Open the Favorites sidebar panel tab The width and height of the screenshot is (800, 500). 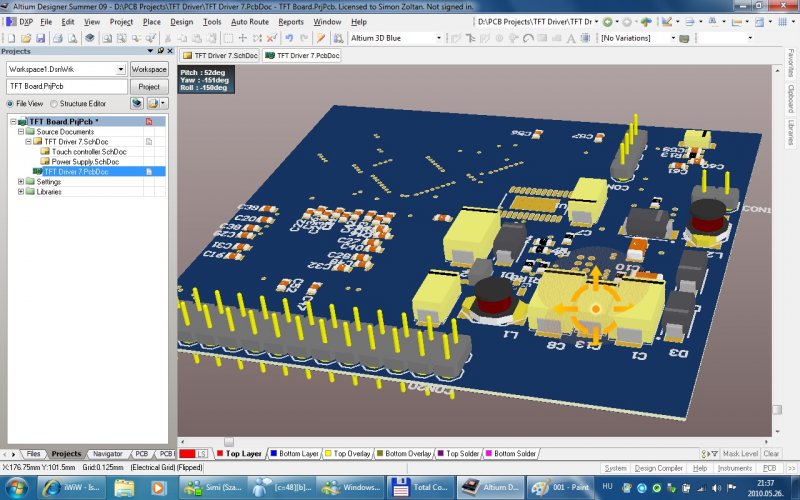790,63
